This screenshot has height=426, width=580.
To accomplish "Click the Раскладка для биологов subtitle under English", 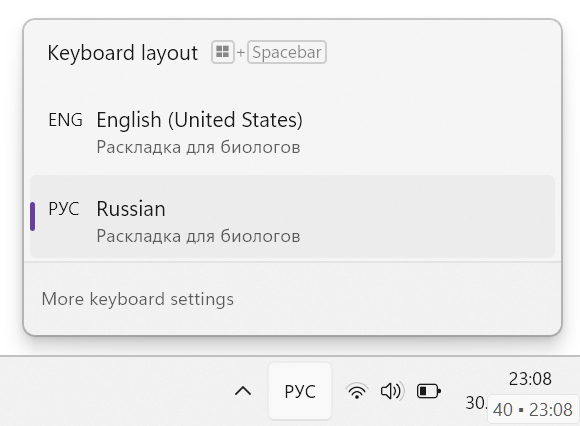I will [198, 147].
